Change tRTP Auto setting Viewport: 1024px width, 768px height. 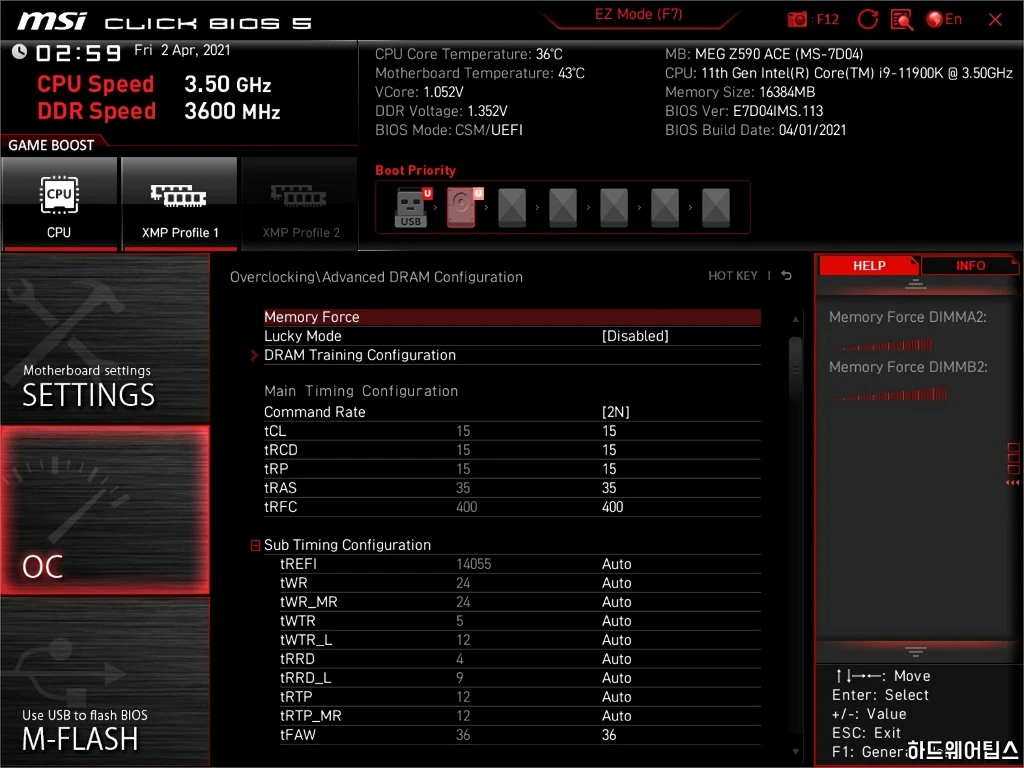click(x=616, y=696)
